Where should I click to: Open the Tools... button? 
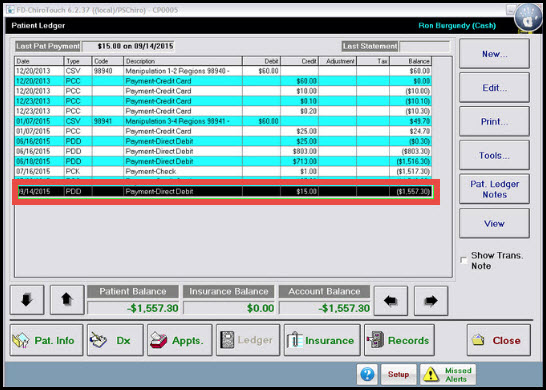point(494,155)
